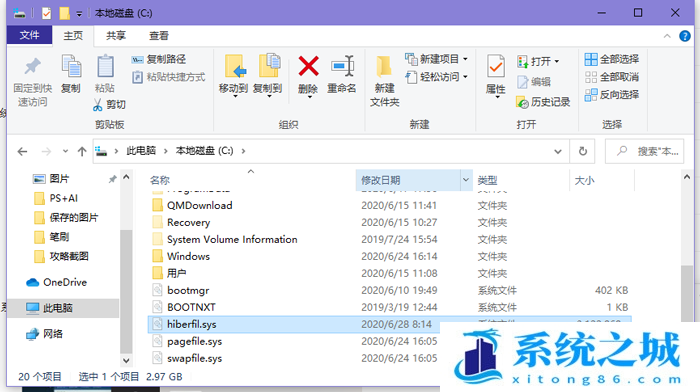
Task: Open 属性 properties button
Action: point(496,76)
